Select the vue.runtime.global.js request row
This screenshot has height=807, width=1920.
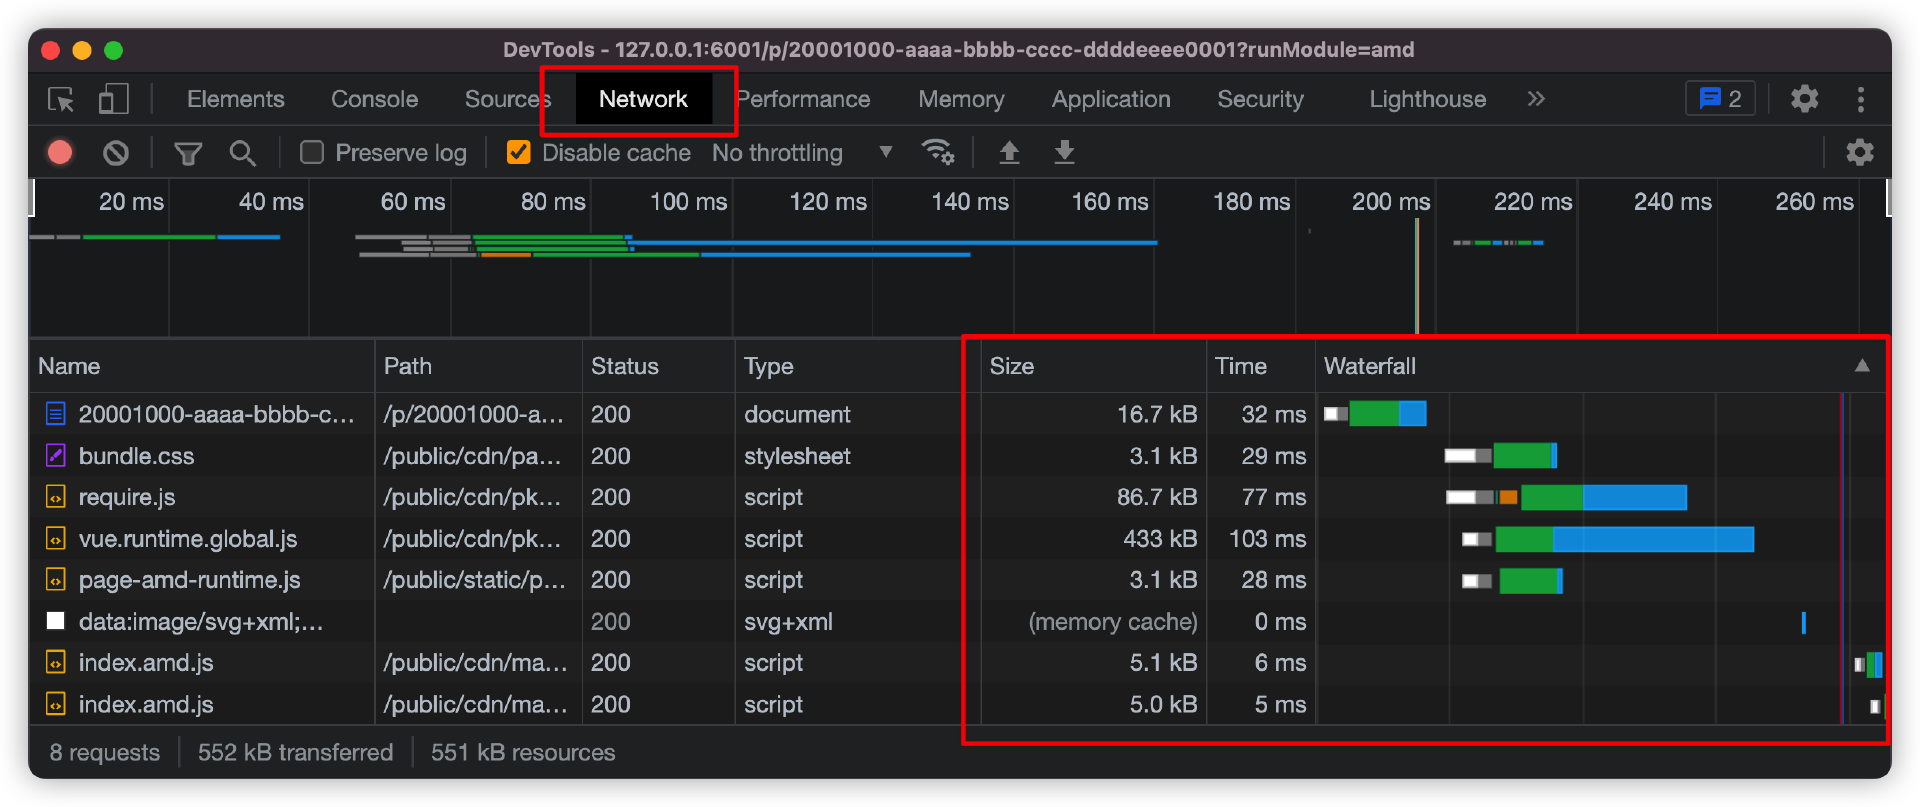click(x=188, y=539)
